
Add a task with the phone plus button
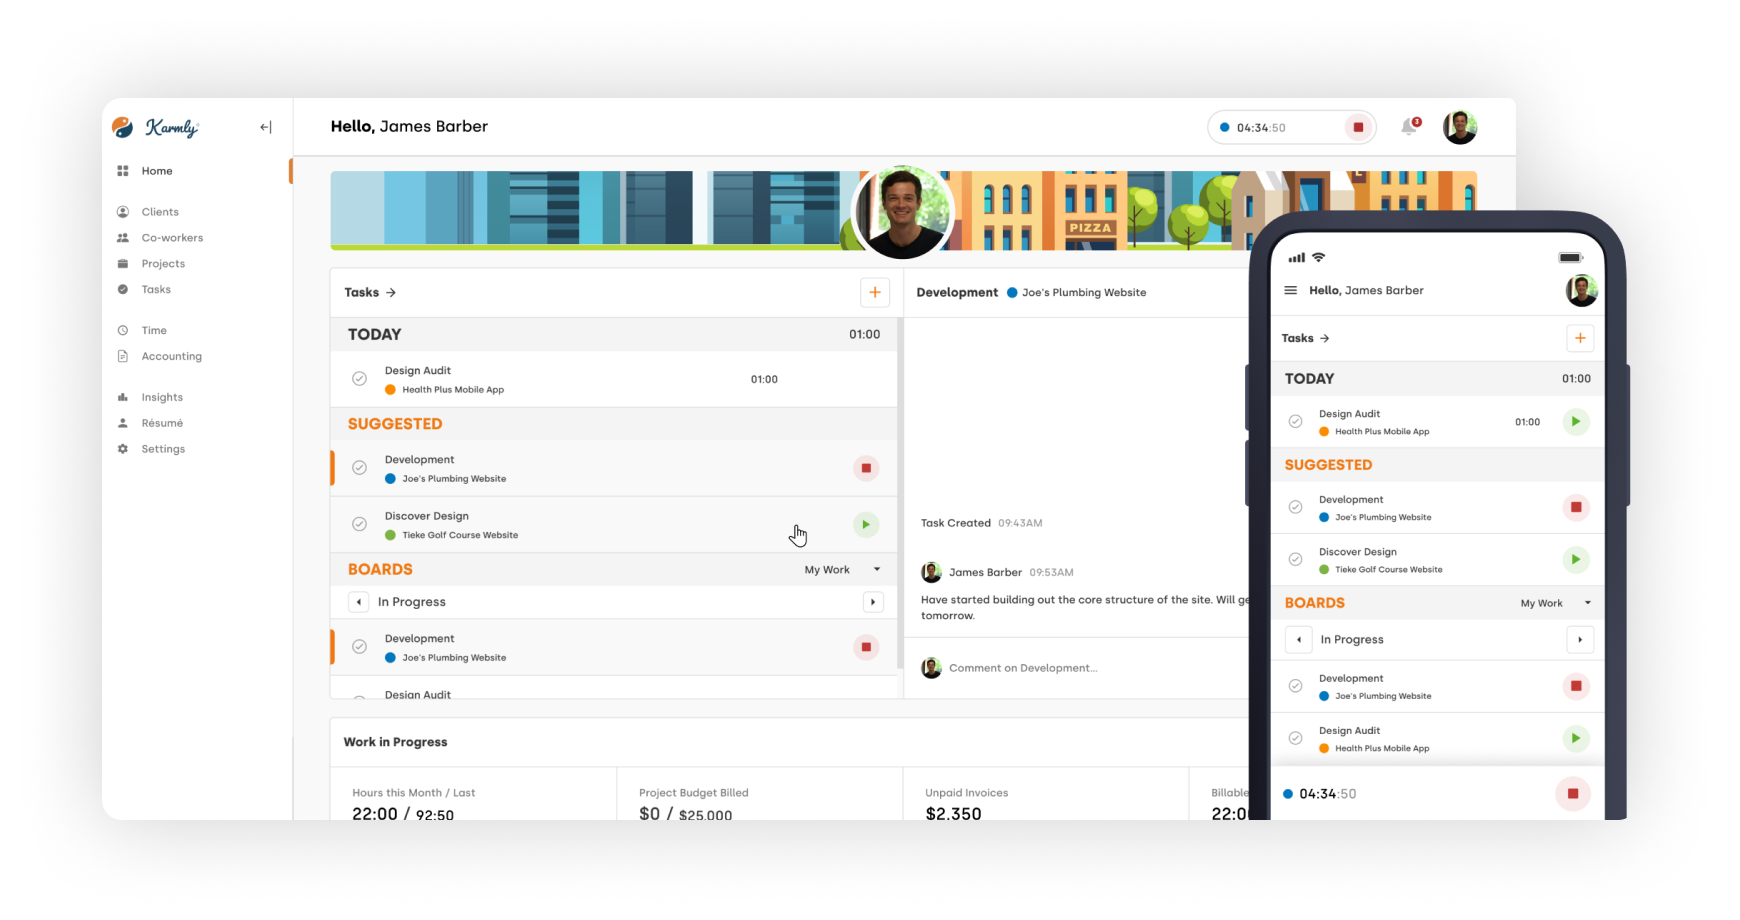click(1580, 338)
